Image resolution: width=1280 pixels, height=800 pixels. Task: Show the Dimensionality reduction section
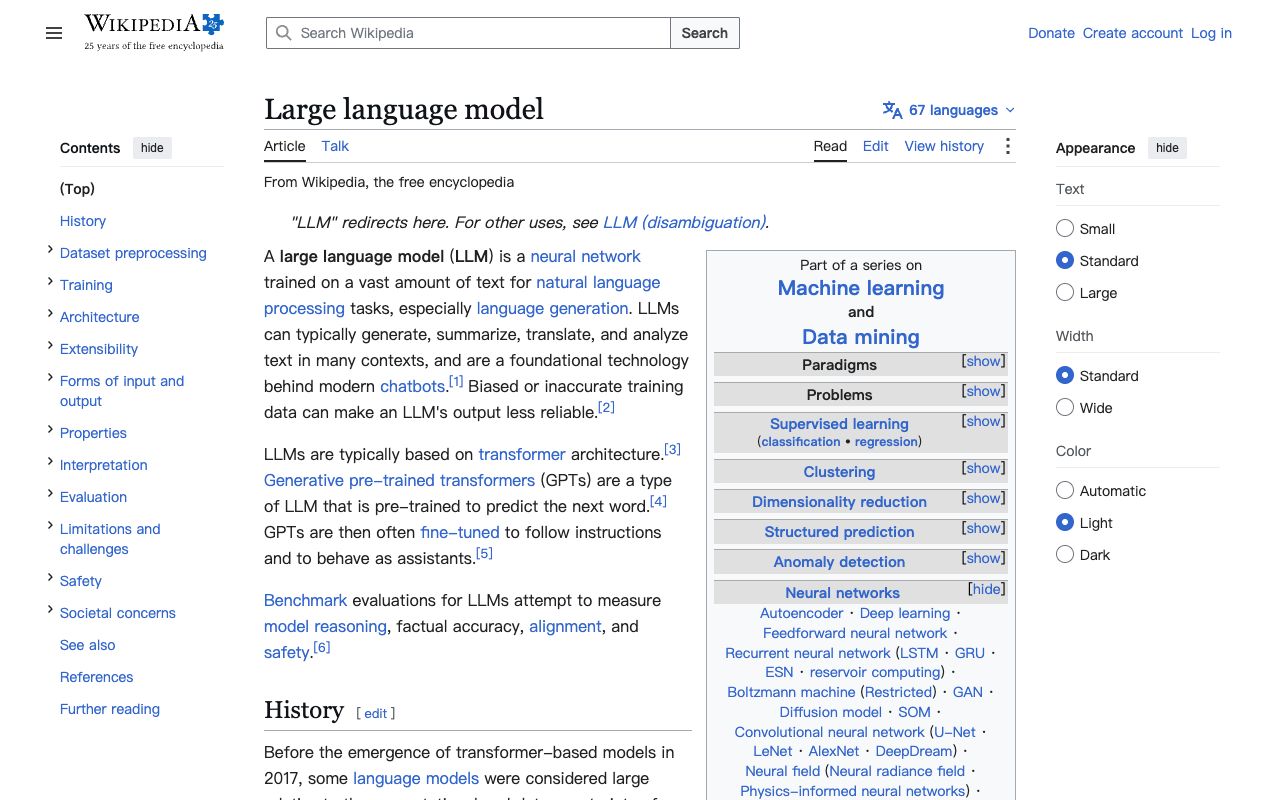pos(983,498)
